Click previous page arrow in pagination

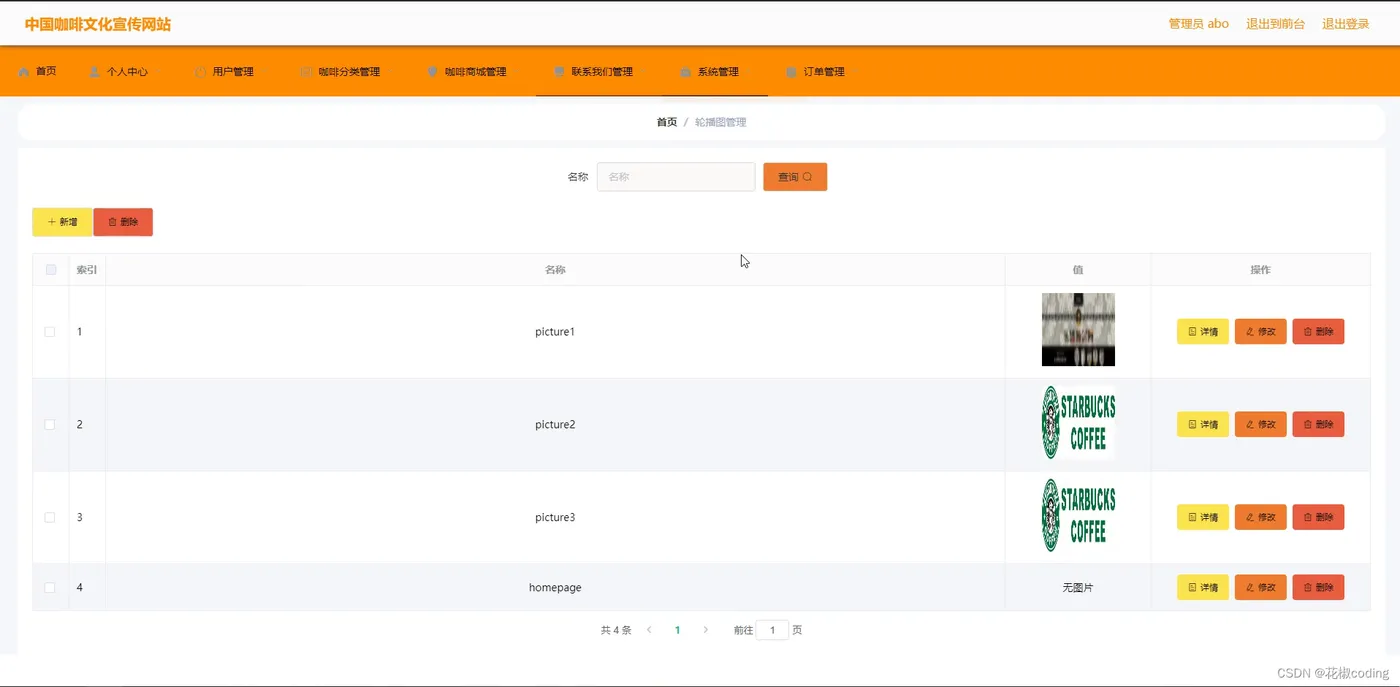pos(649,630)
